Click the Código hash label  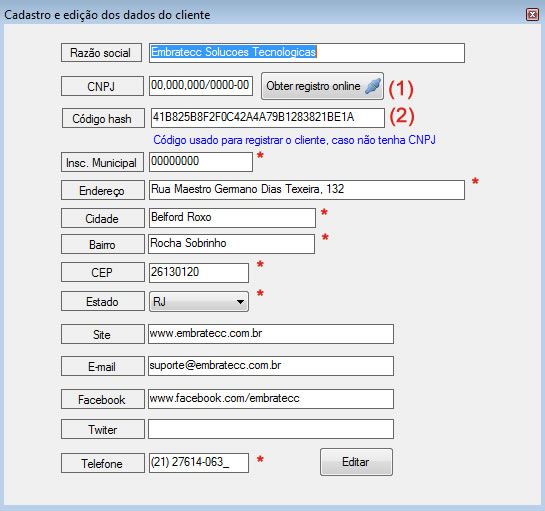(x=103, y=118)
